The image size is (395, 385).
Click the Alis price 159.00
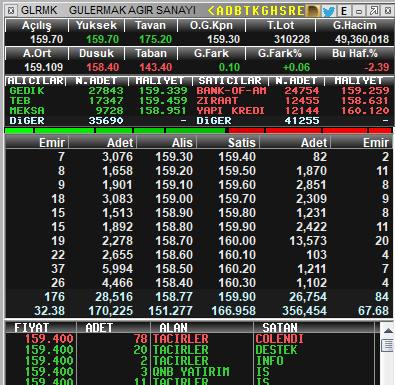tap(174, 199)
